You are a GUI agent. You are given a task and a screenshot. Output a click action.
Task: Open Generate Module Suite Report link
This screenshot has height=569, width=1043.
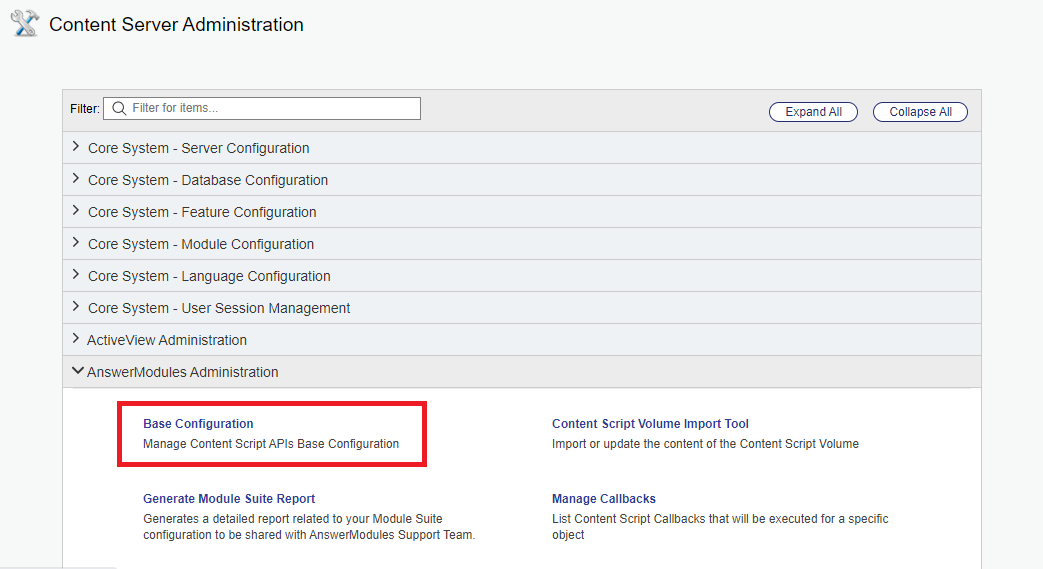pyautogui.click(x=229, y=499)
